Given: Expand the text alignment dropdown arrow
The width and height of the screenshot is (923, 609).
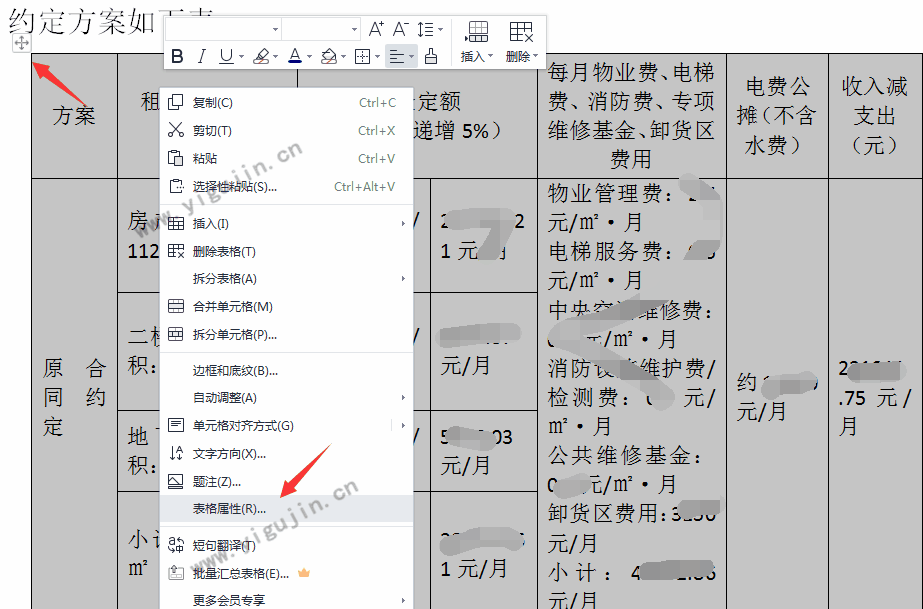Looking at the screenshot, I should point(411,56).
